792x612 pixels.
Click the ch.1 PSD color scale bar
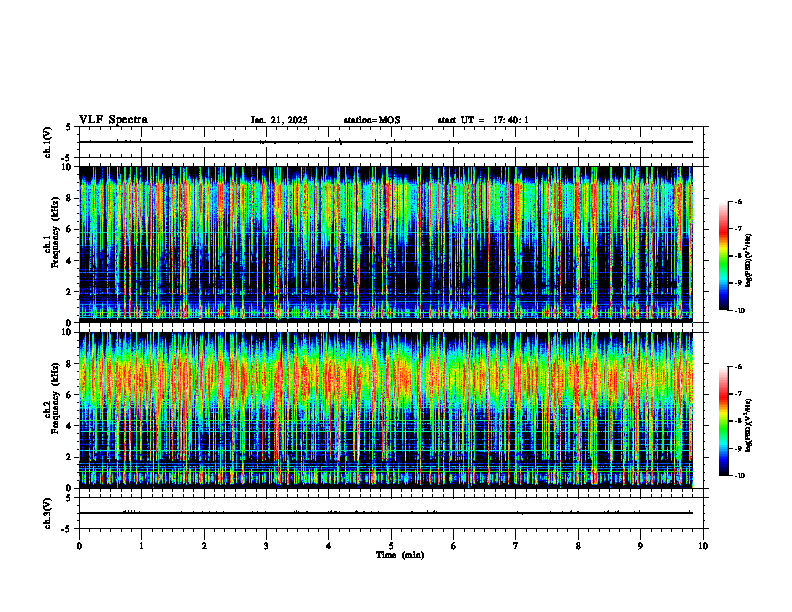coord(723,256)
